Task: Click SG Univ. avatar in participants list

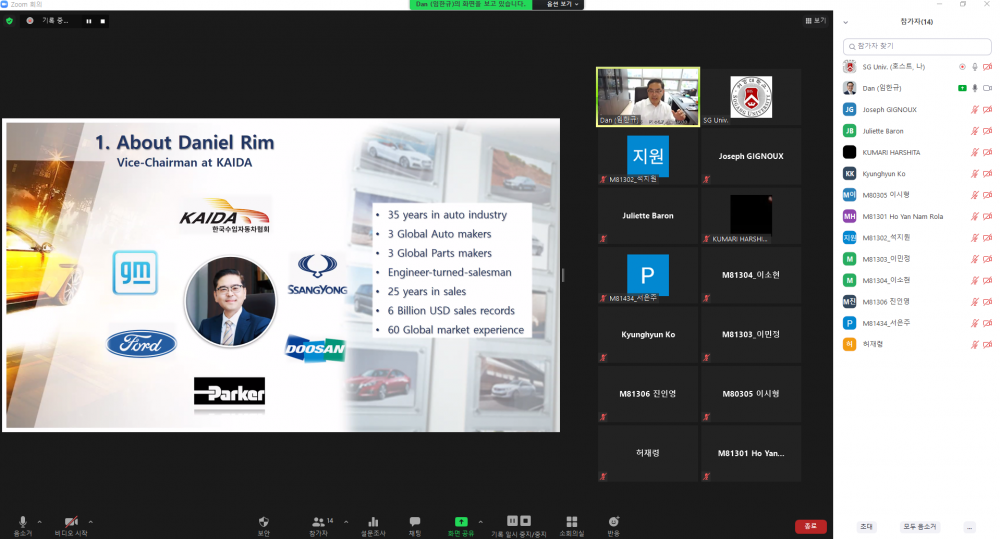Action: [849, 66]
